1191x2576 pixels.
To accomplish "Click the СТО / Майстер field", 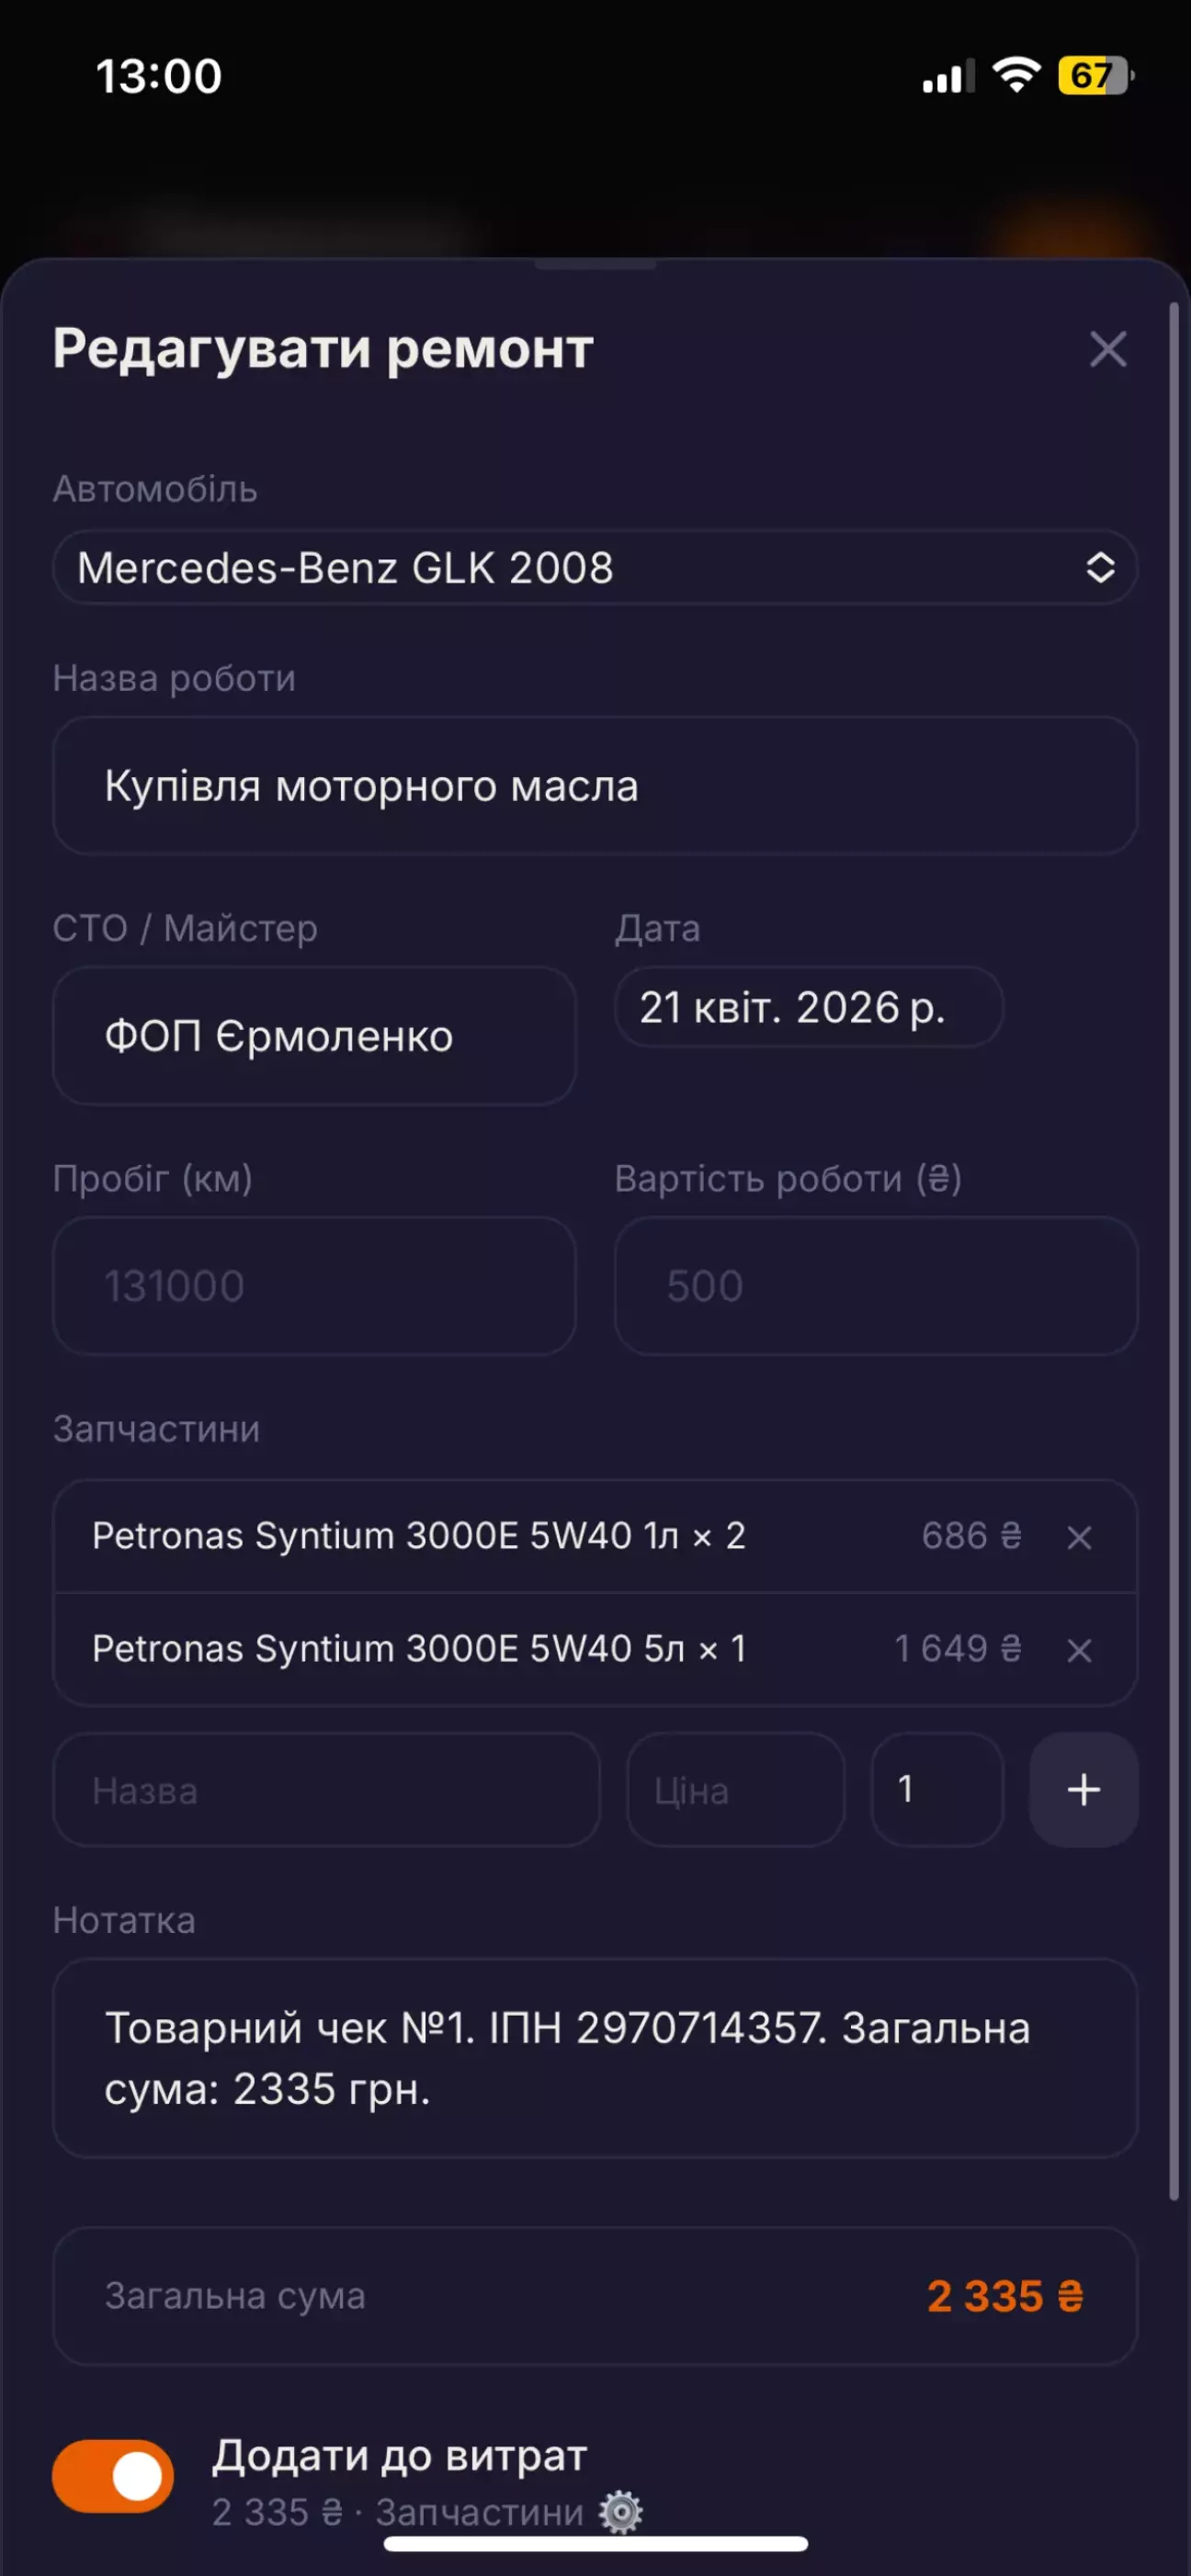I will click(x=313, y=1036).
